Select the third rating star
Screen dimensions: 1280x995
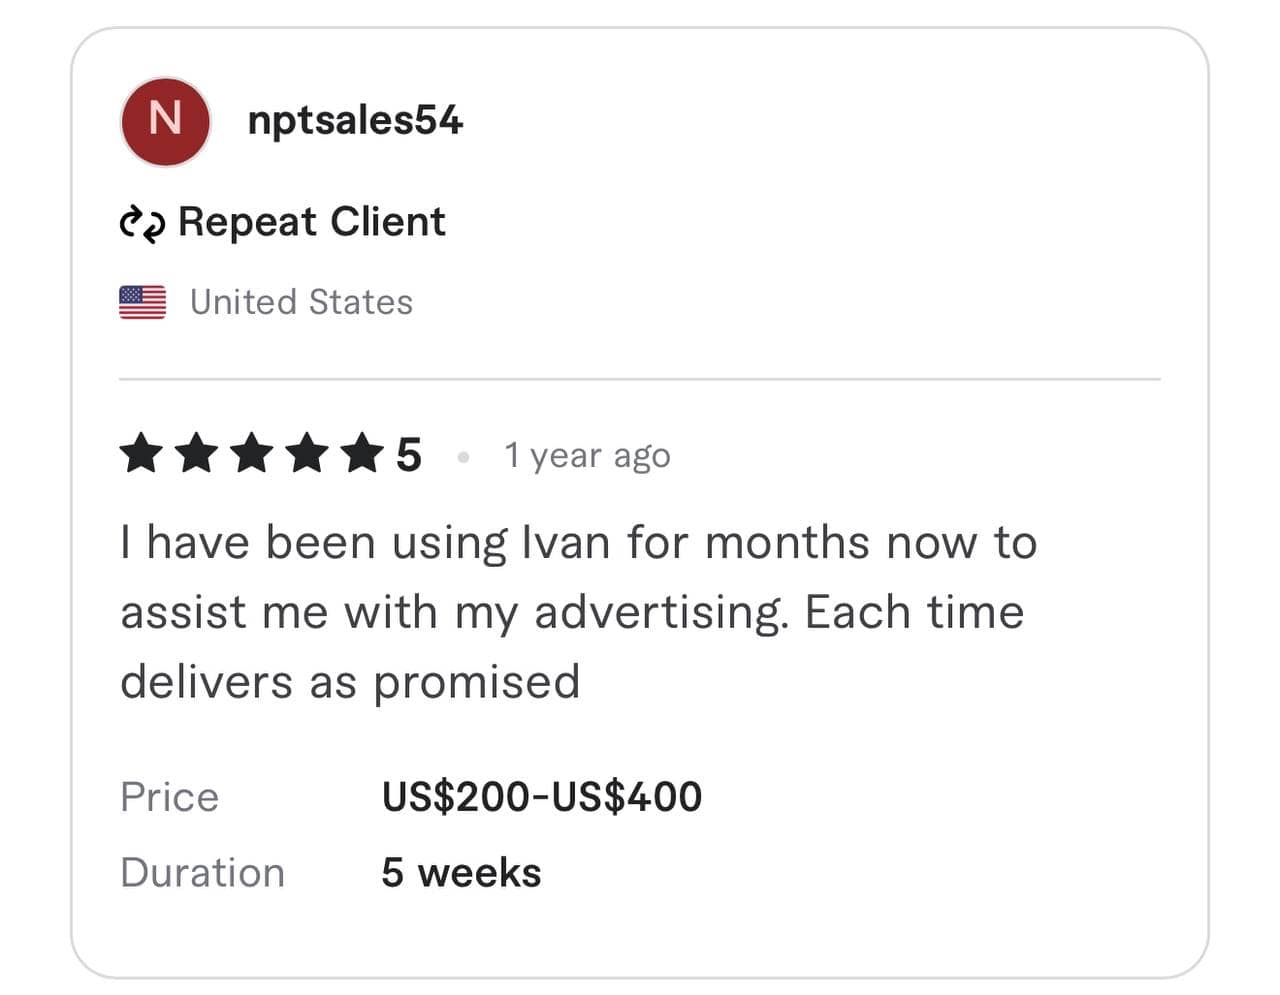tap(251, 454)
